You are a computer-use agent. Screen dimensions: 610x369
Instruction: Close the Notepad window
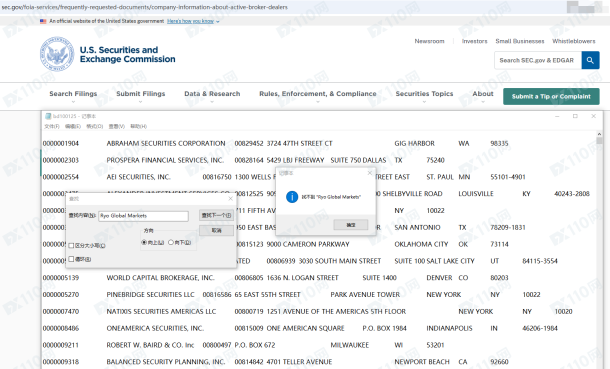click(x=593, y=116)
